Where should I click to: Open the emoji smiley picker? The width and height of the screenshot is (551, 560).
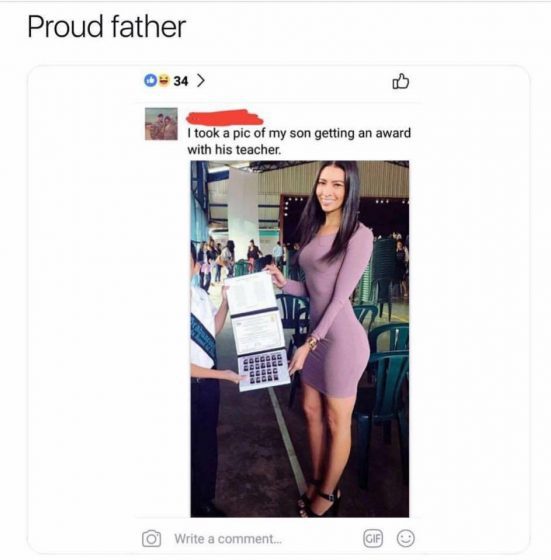pos(406,538)
